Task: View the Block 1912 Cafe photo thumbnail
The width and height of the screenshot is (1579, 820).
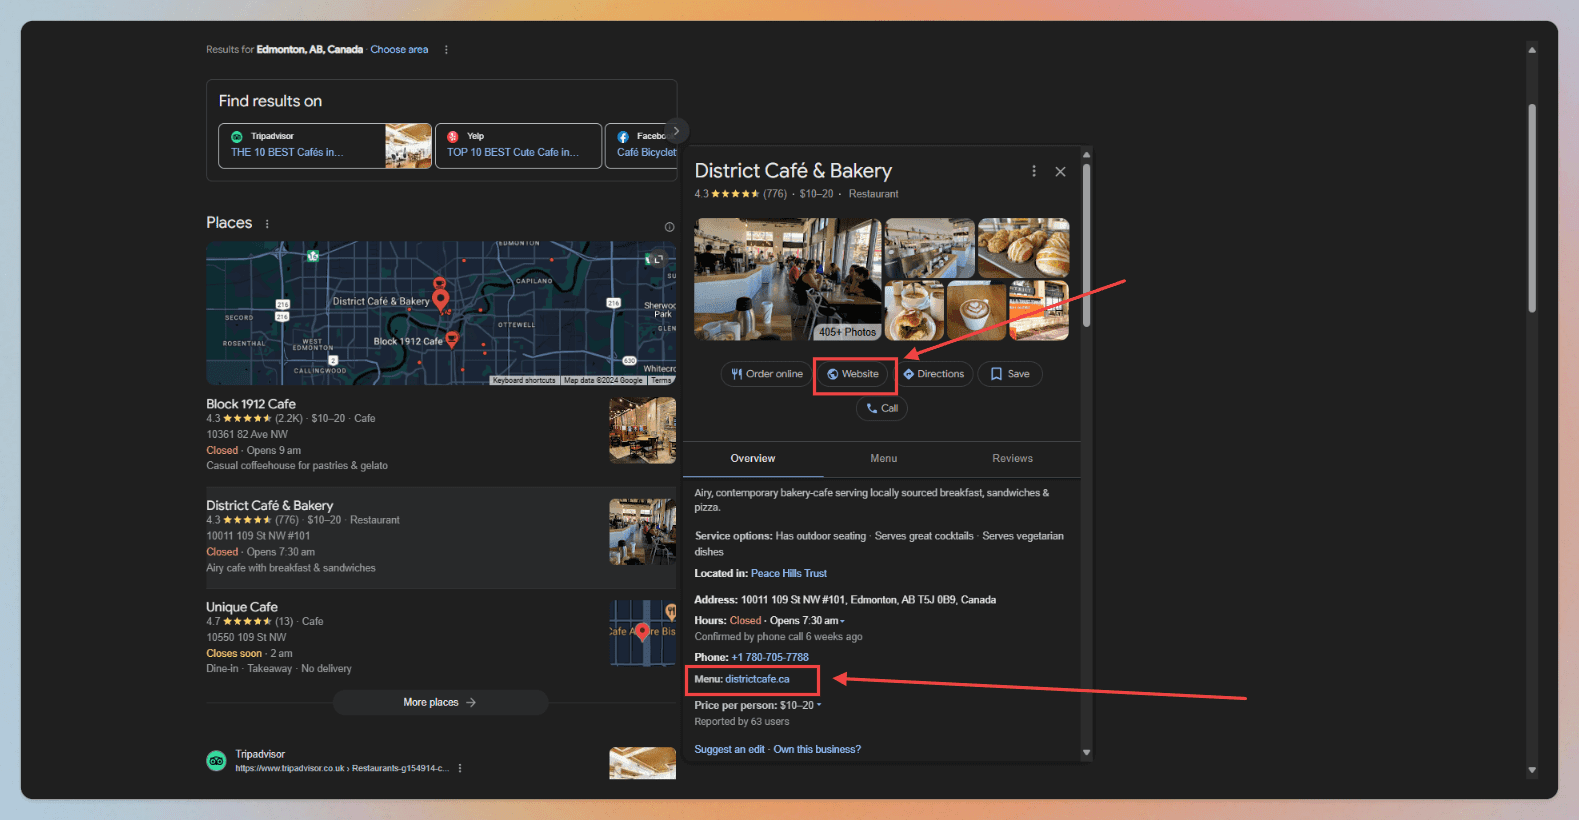Action: 642,430
